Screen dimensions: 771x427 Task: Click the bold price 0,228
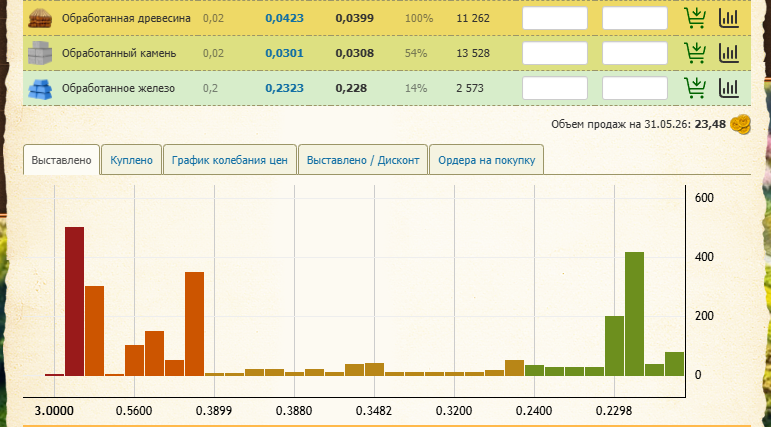351,88
